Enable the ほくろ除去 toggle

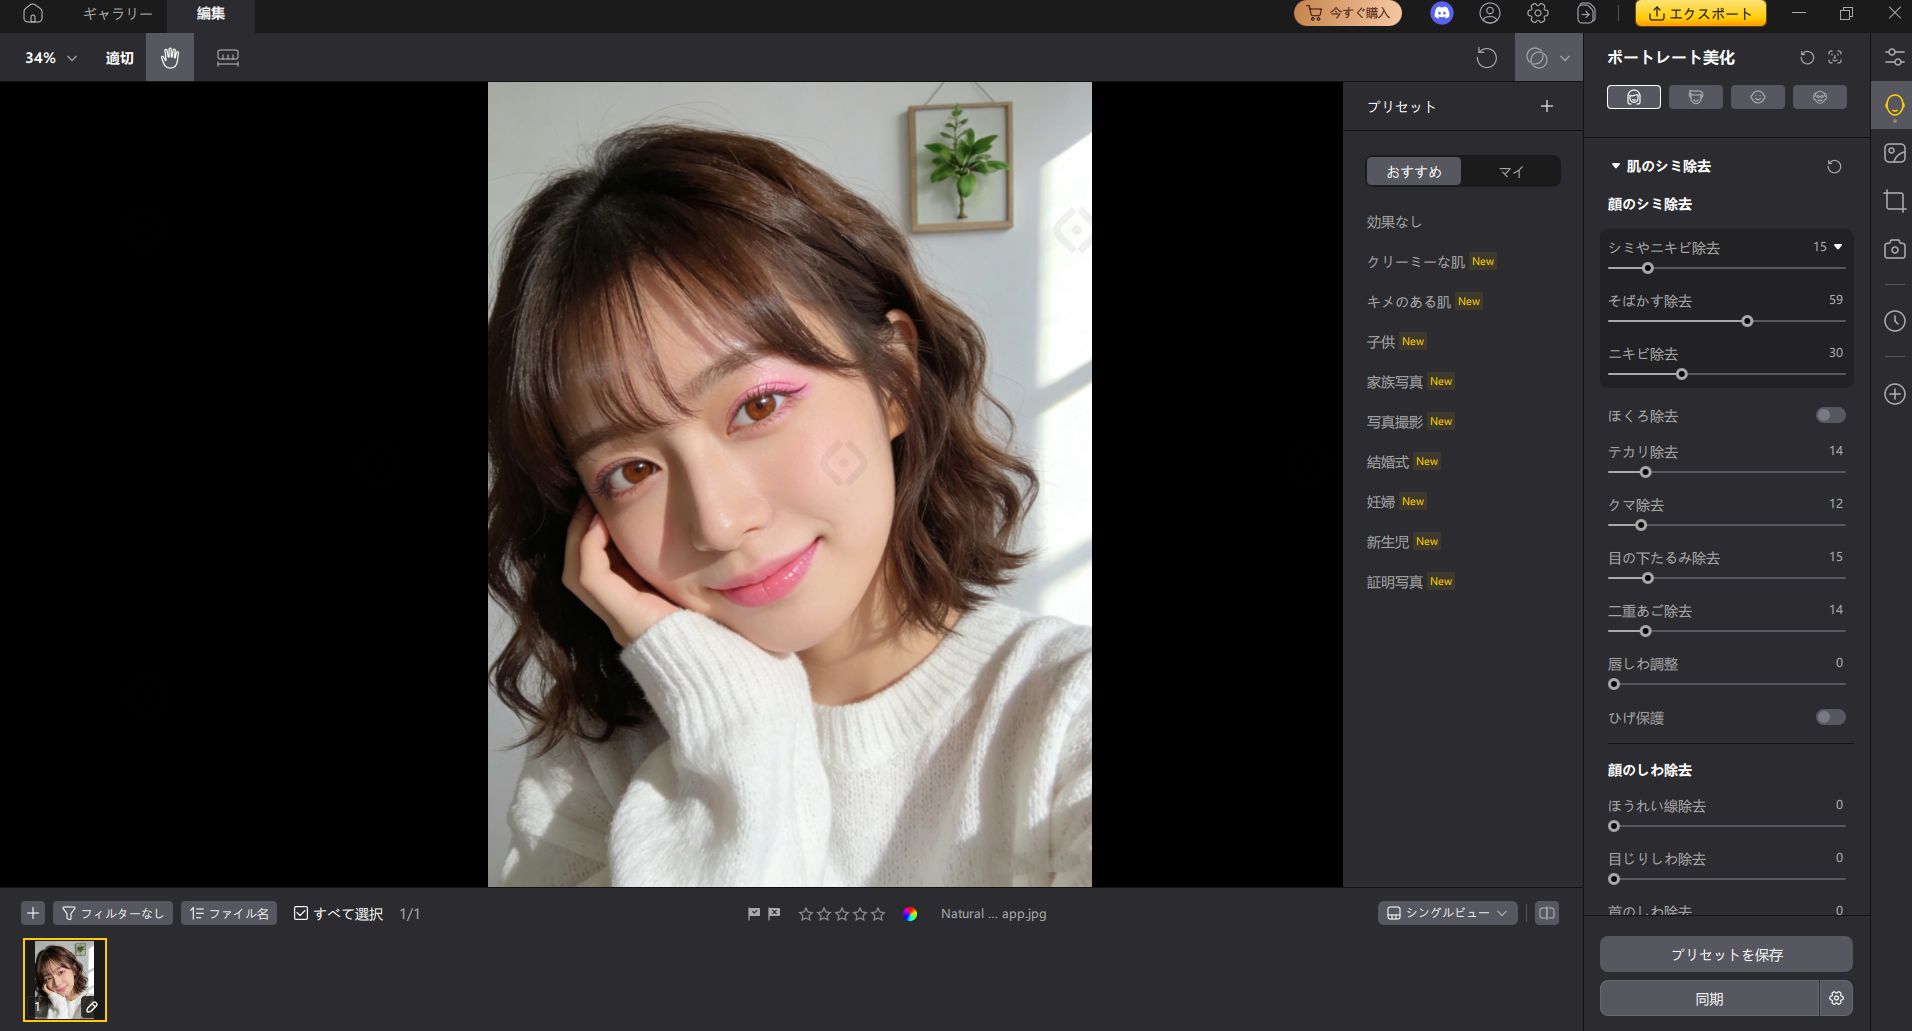[x=1830, y=415]
